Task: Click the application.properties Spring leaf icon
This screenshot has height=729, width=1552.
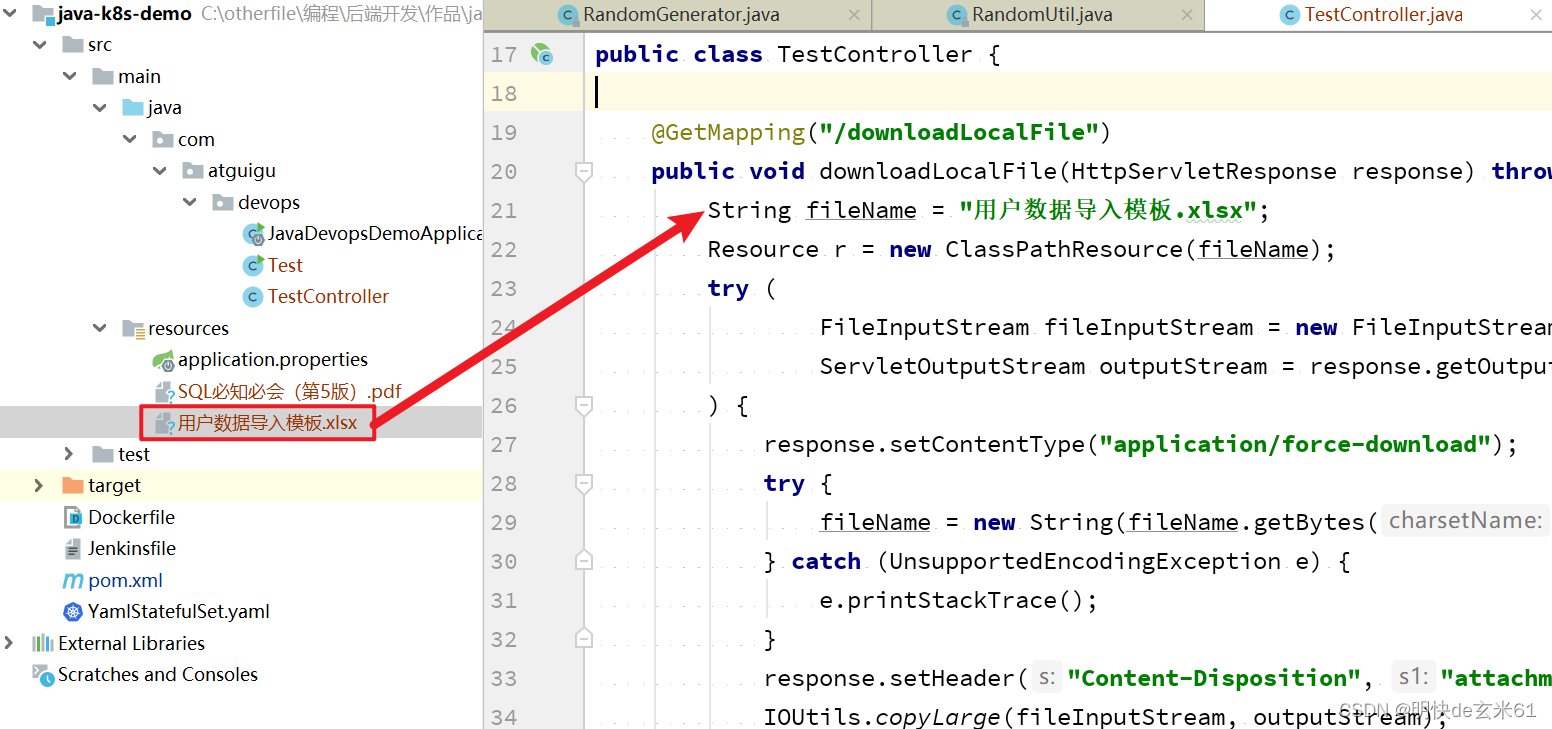Action: (x=163, y=360)
